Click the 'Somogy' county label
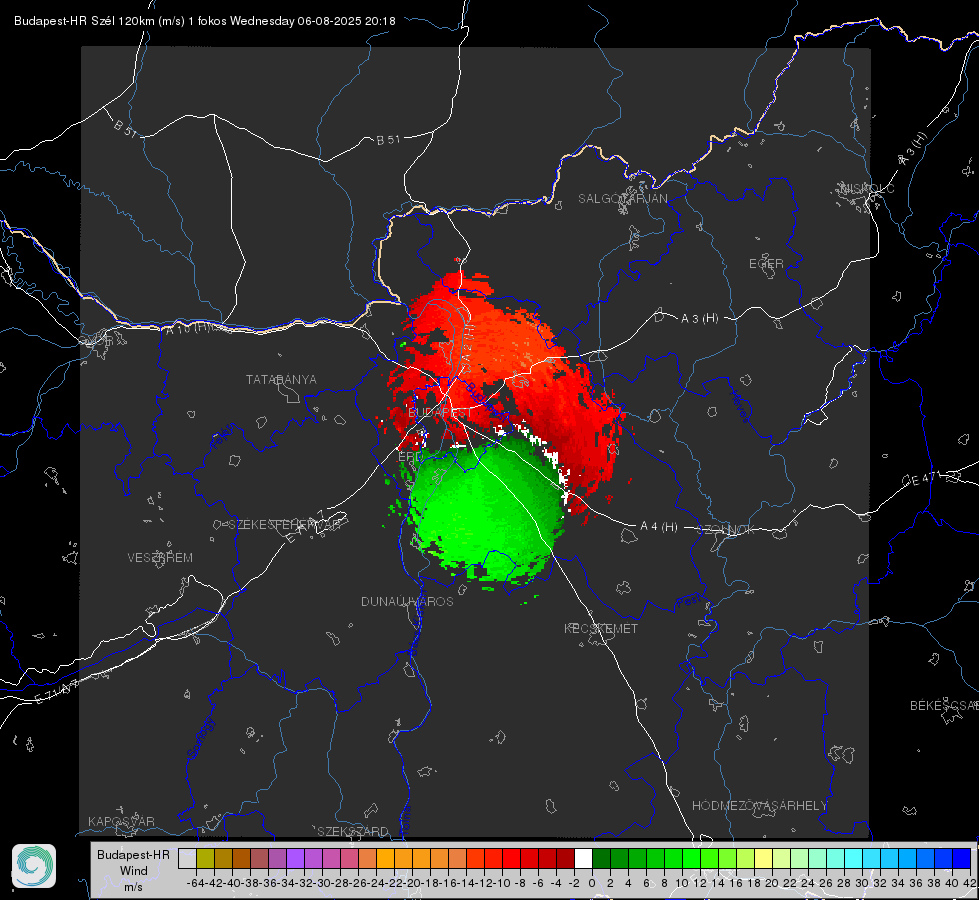The image size is (979, 900). click(200, 739)
